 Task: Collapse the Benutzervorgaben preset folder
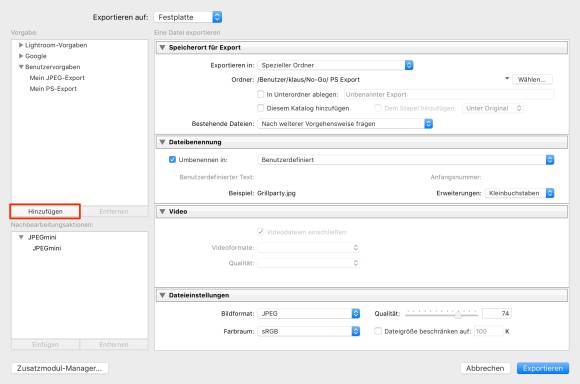click(x=21, y=67)
